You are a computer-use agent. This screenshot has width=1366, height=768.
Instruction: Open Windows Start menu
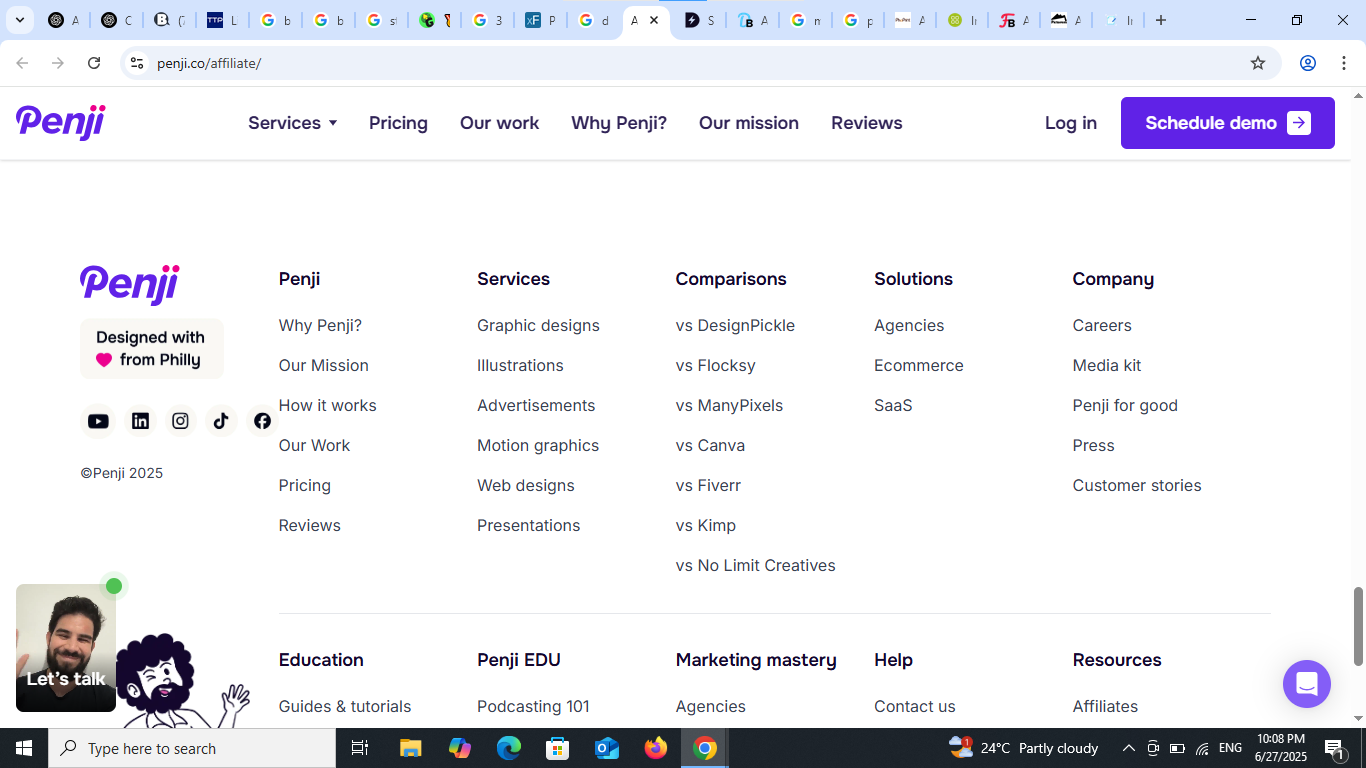pyautogui.click(x=24, y=748)
